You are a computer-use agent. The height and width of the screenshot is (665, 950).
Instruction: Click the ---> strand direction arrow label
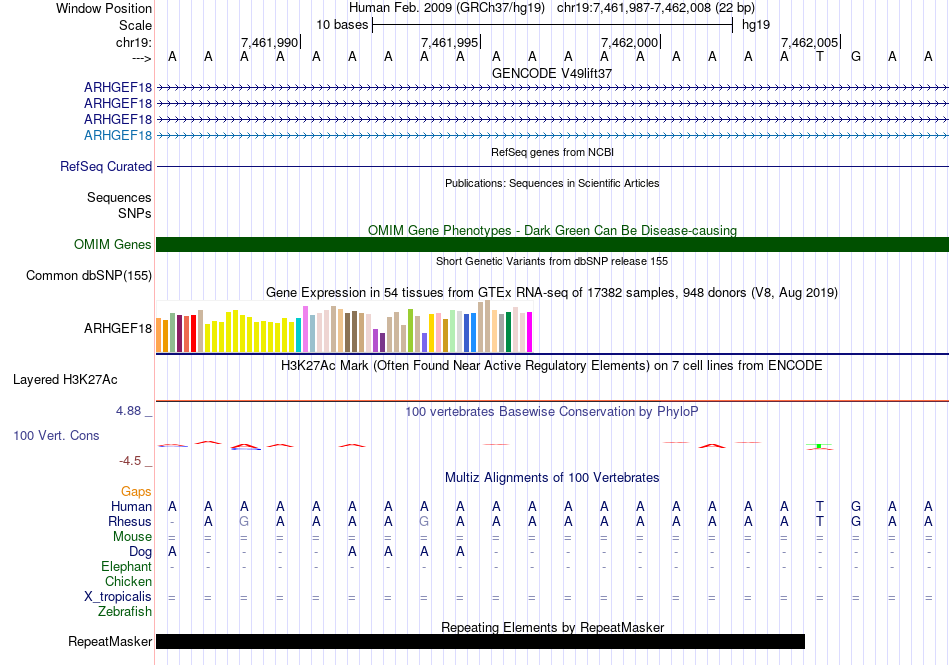click(142, 58)
